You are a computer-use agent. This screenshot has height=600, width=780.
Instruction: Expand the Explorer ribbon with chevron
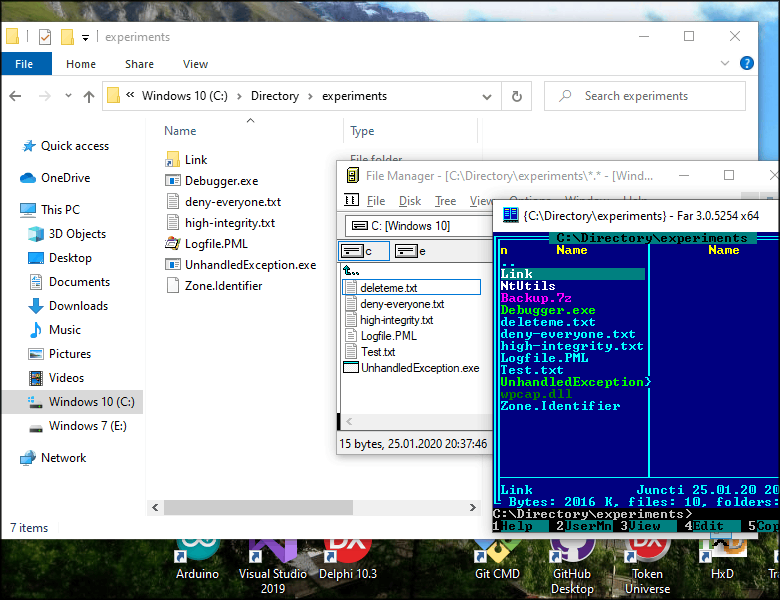725,63
